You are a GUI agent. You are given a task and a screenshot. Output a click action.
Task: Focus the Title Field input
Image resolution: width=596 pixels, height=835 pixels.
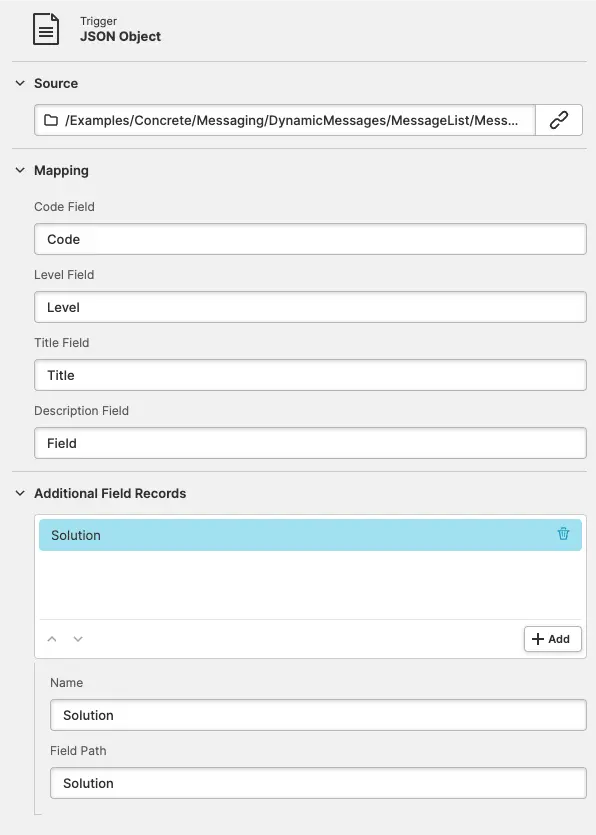(x=310, y=375)
